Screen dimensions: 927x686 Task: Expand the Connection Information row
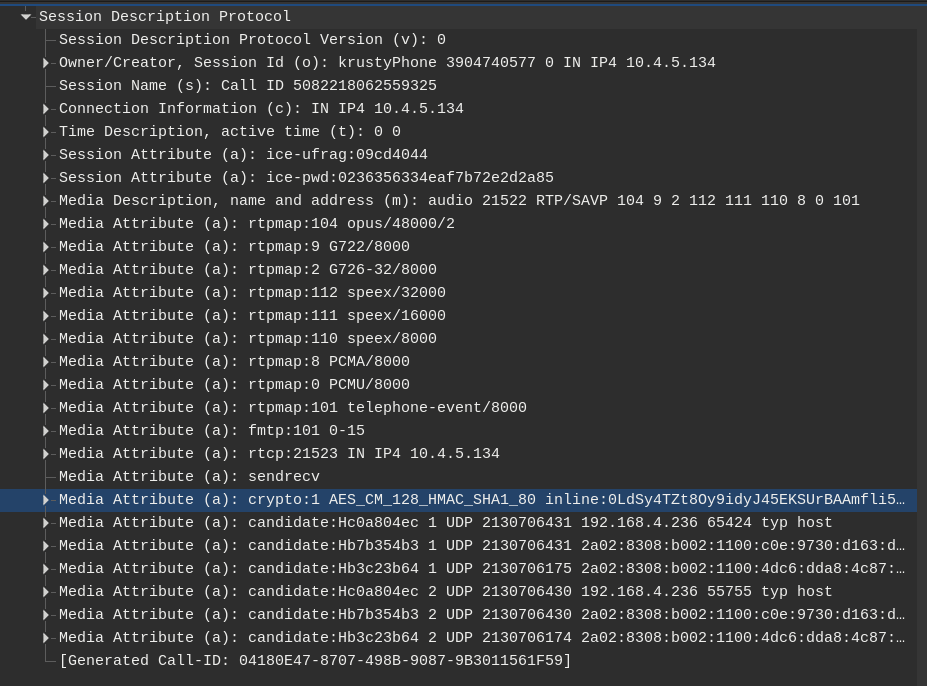pyautogui.click(x=46, y=109)
